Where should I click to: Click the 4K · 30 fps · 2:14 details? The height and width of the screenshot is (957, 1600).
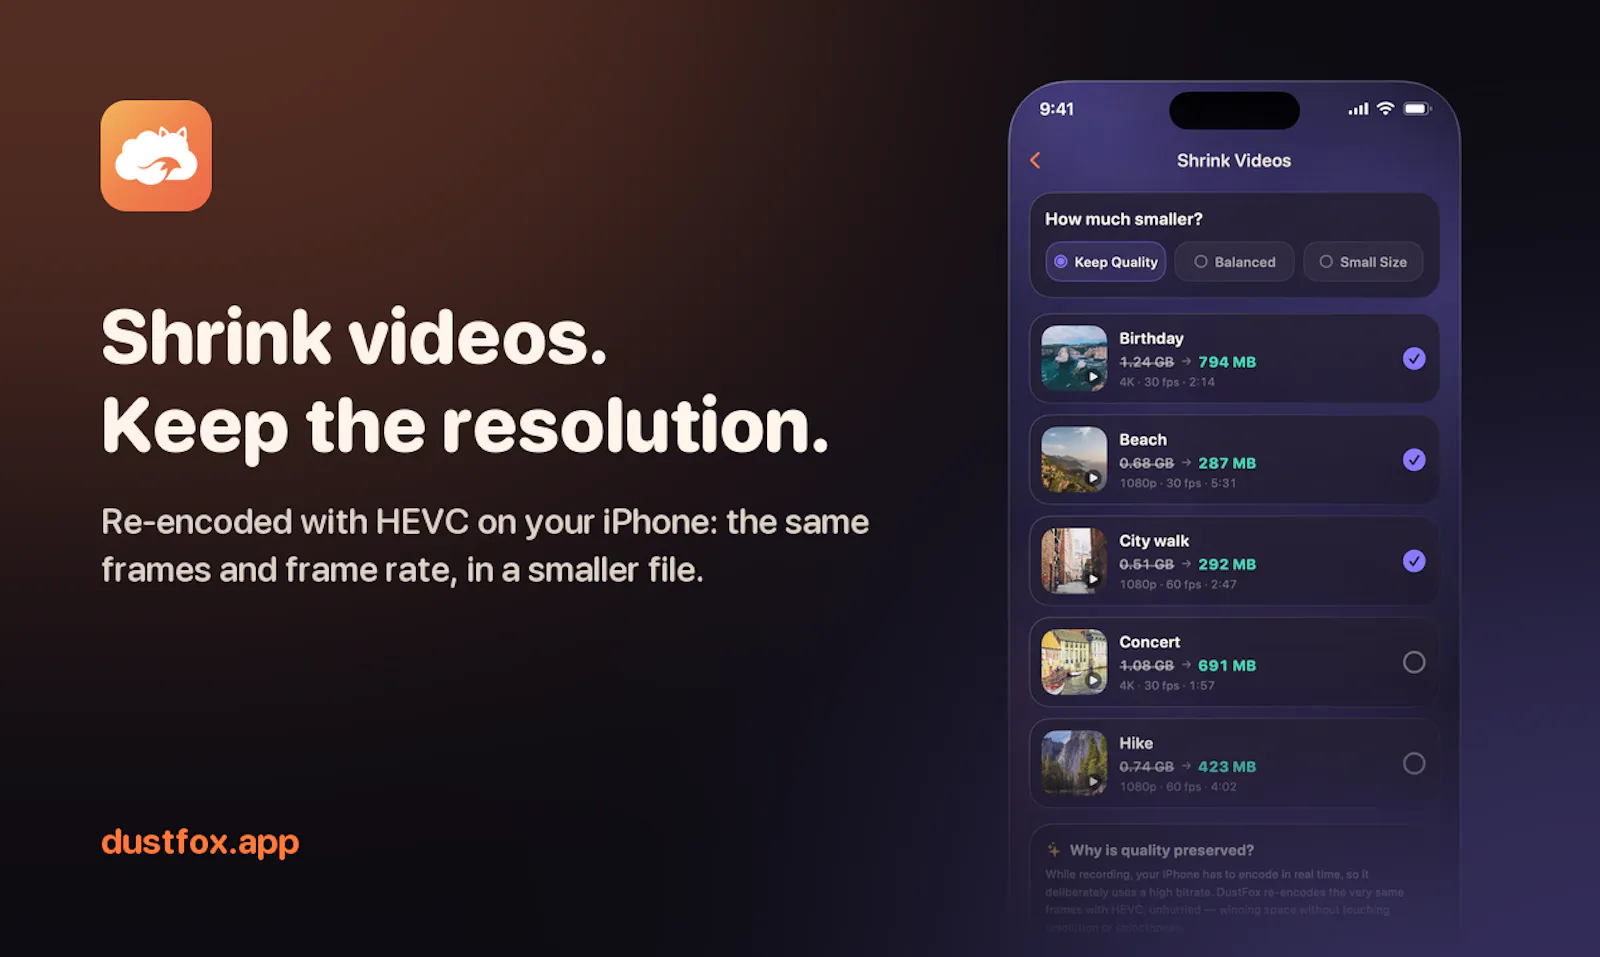point(1167,382)
